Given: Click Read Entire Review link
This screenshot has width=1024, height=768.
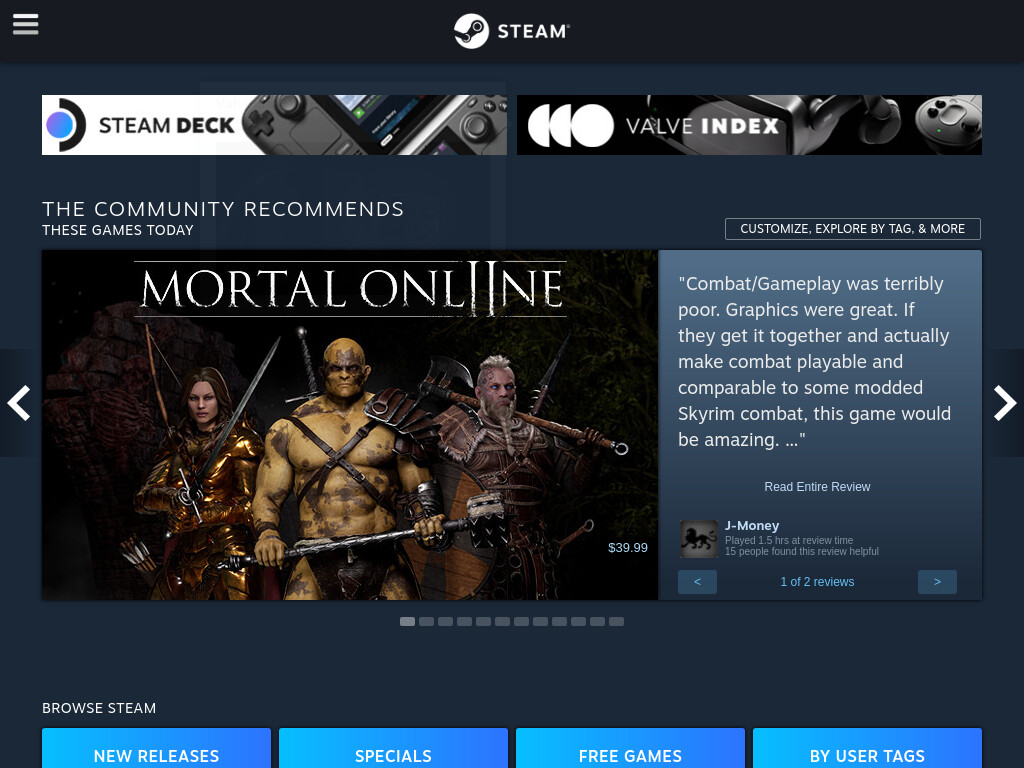Looking at the screenshot, I should pos(817,487).
